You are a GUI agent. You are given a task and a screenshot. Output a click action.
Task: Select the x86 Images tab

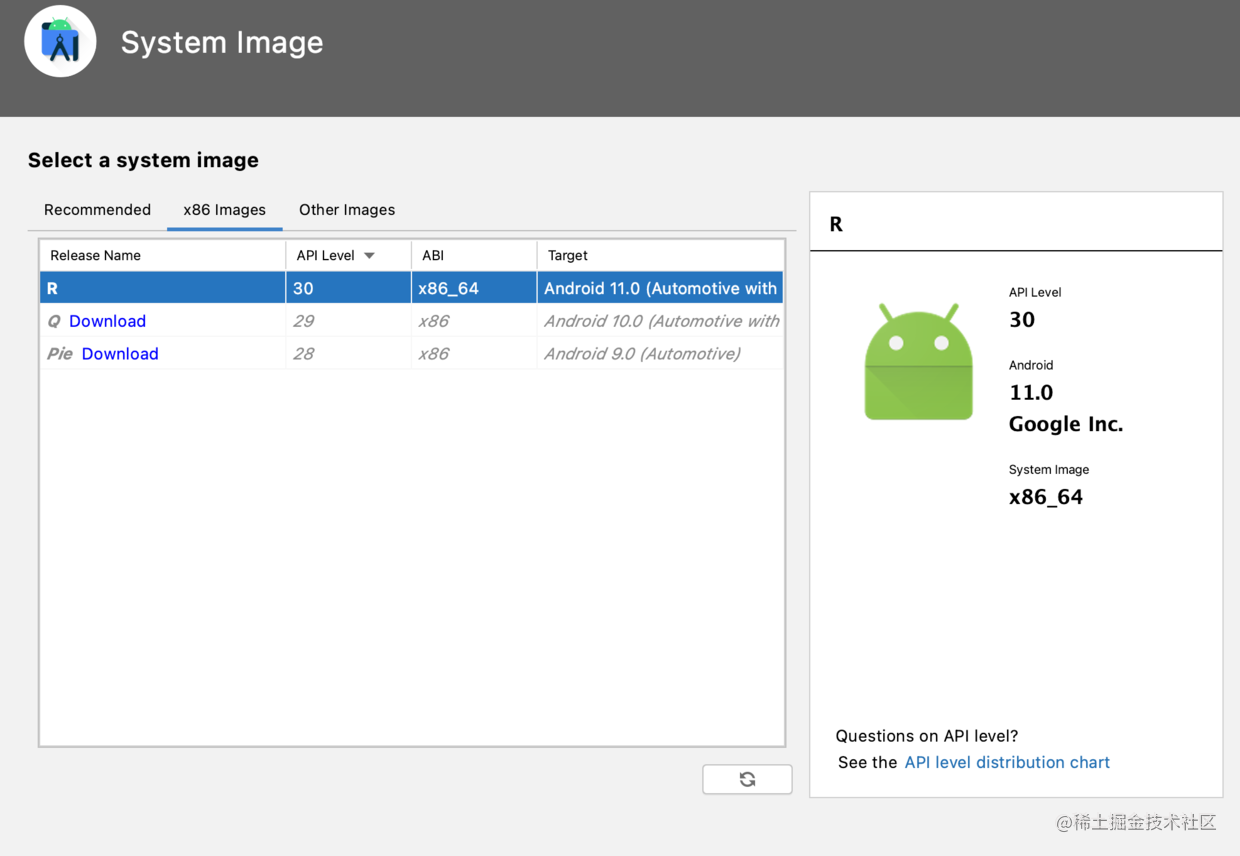coord(224,210)
